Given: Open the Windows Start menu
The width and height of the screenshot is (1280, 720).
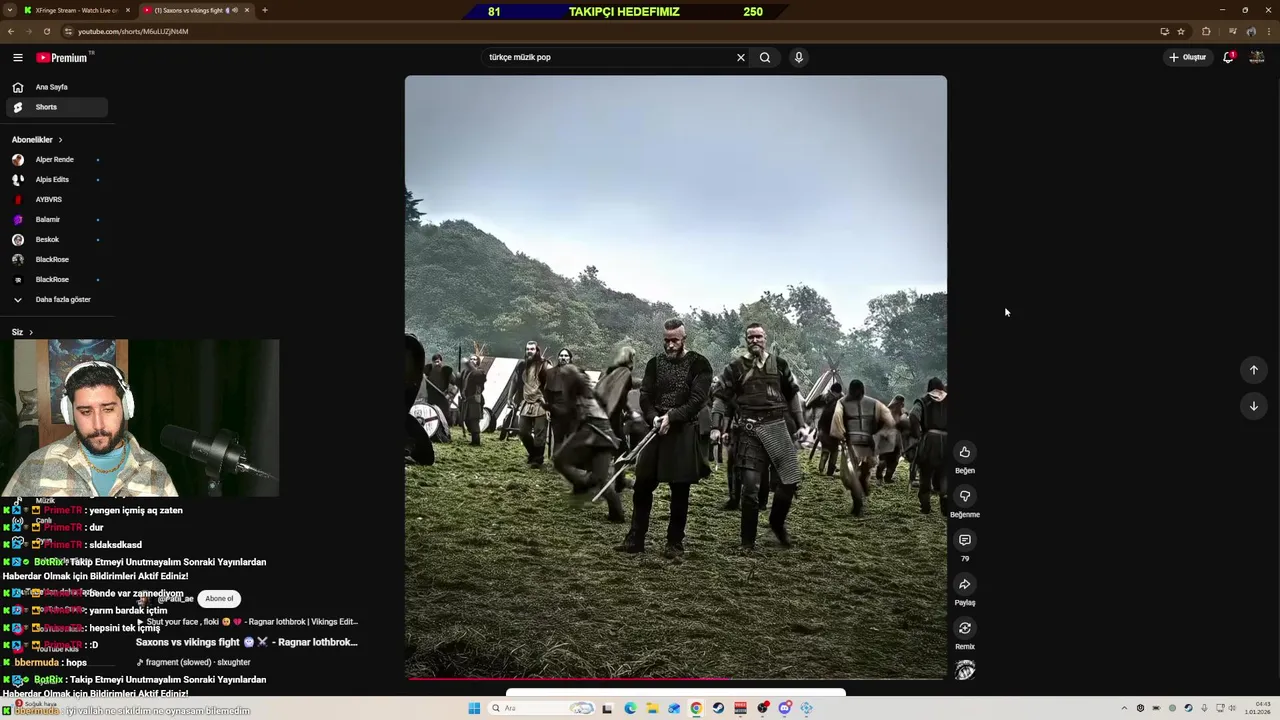Looking at the screenshot, I should click(x=474, y=708).
